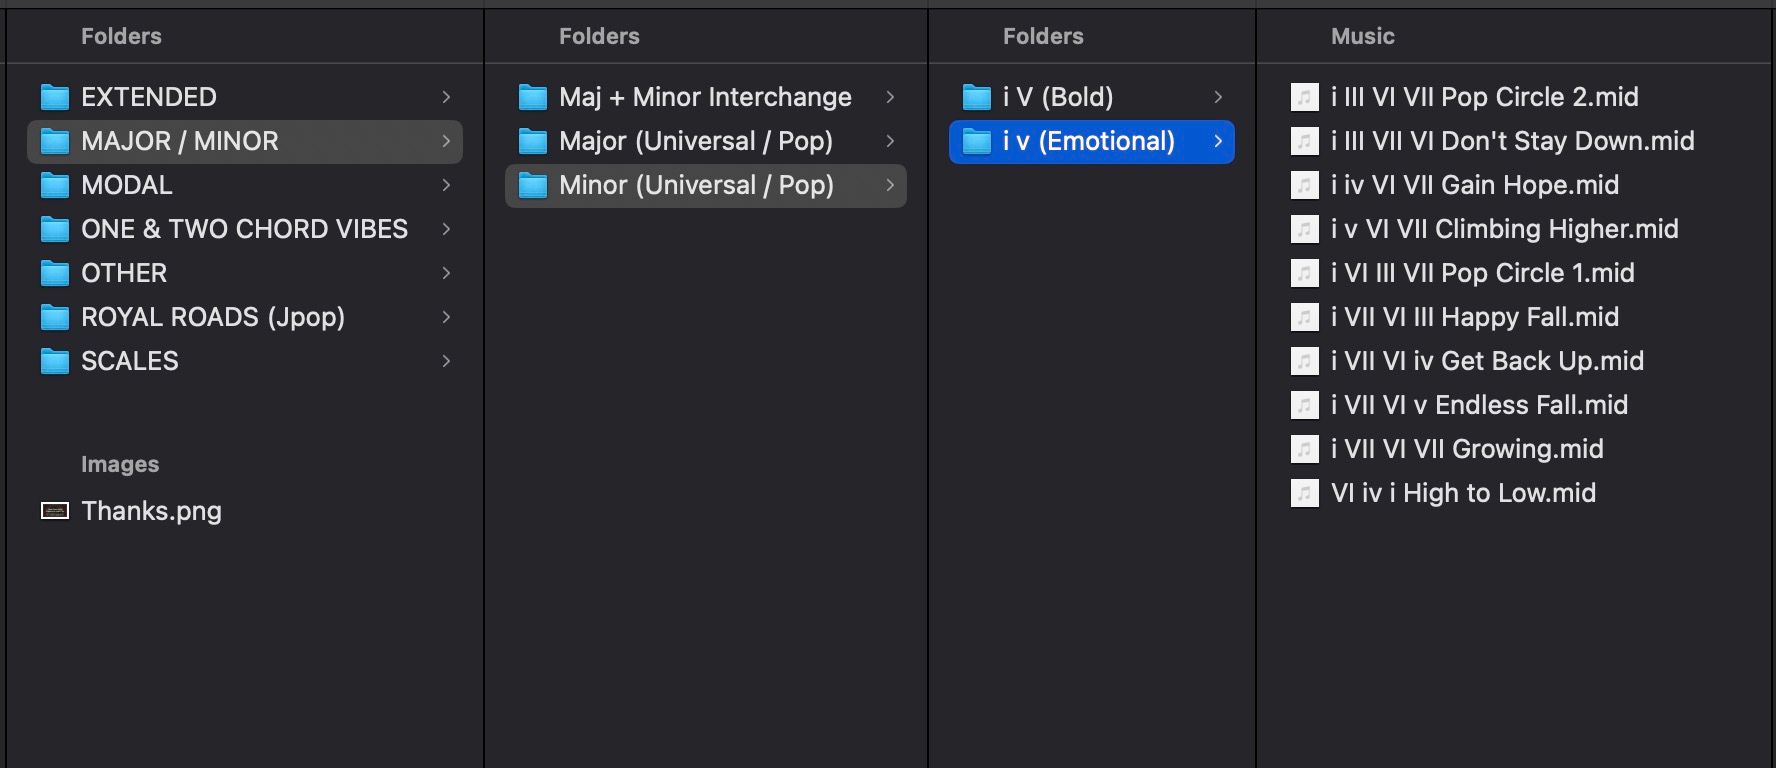Select i v VI VII Climbing Higher.mid
Image resolution: width=1776 pixels, height=768 pixels.
pos(1504,229)
